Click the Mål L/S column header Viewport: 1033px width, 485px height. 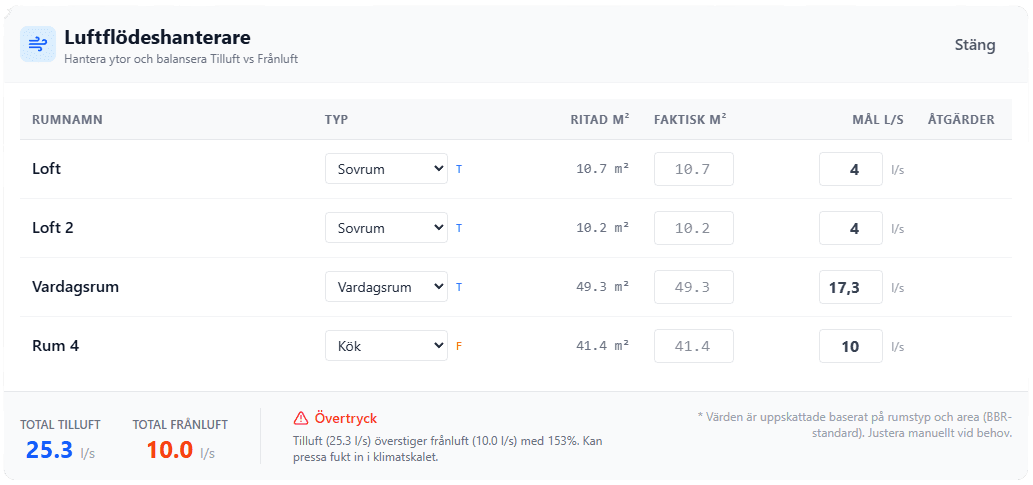(x=877, y=120)
